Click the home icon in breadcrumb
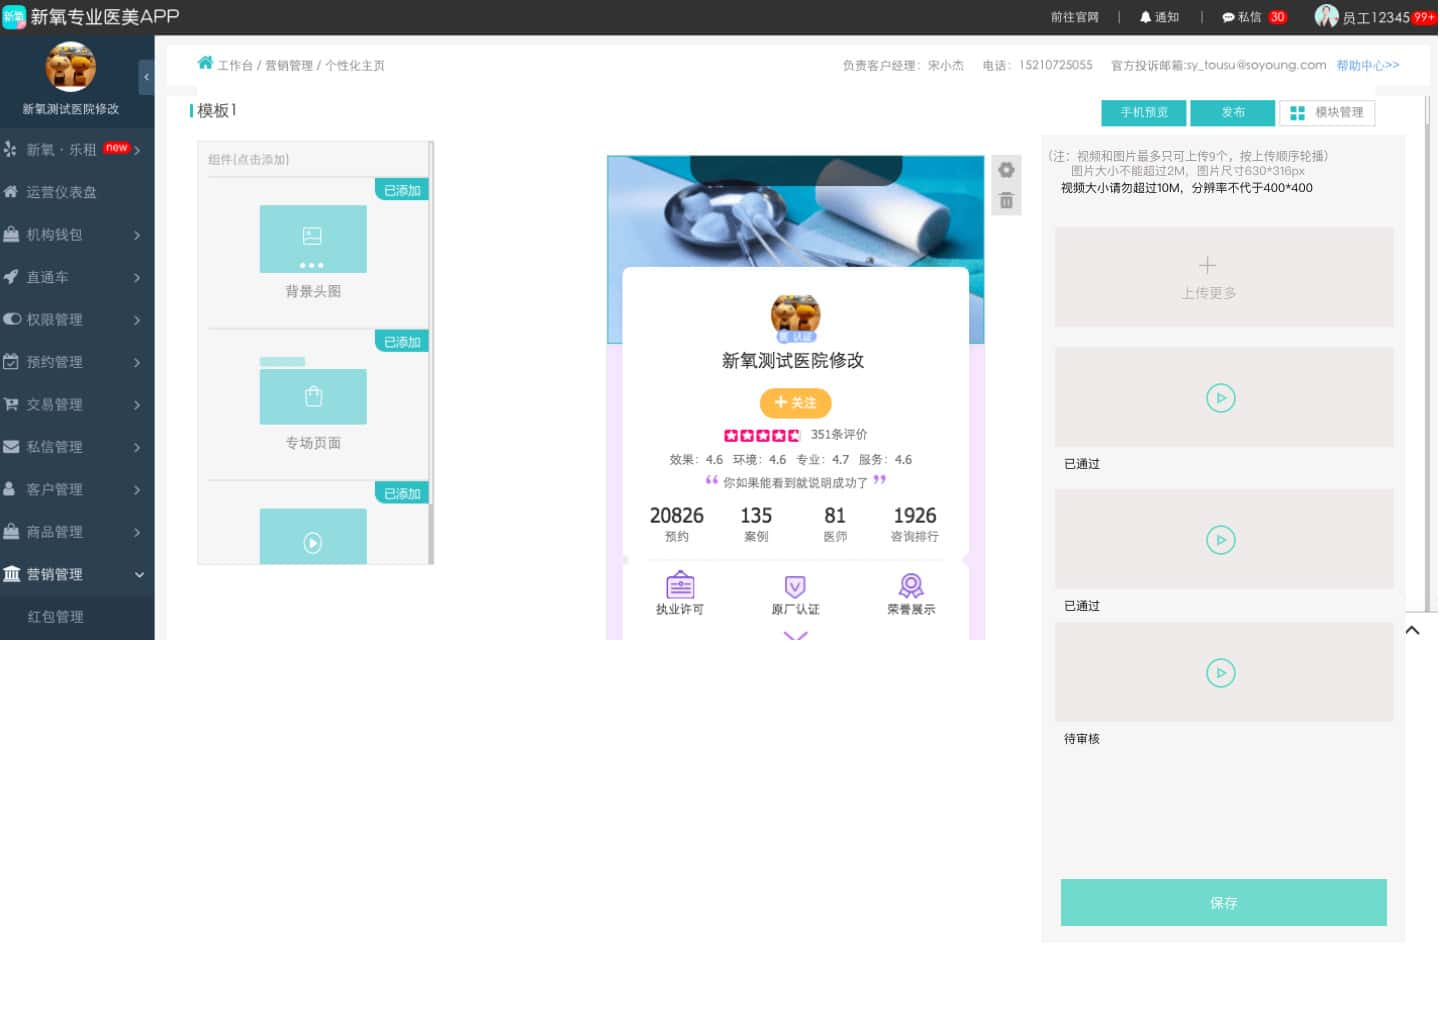The width and height of the screenshot is (1440, 1024). coord(205,63)
